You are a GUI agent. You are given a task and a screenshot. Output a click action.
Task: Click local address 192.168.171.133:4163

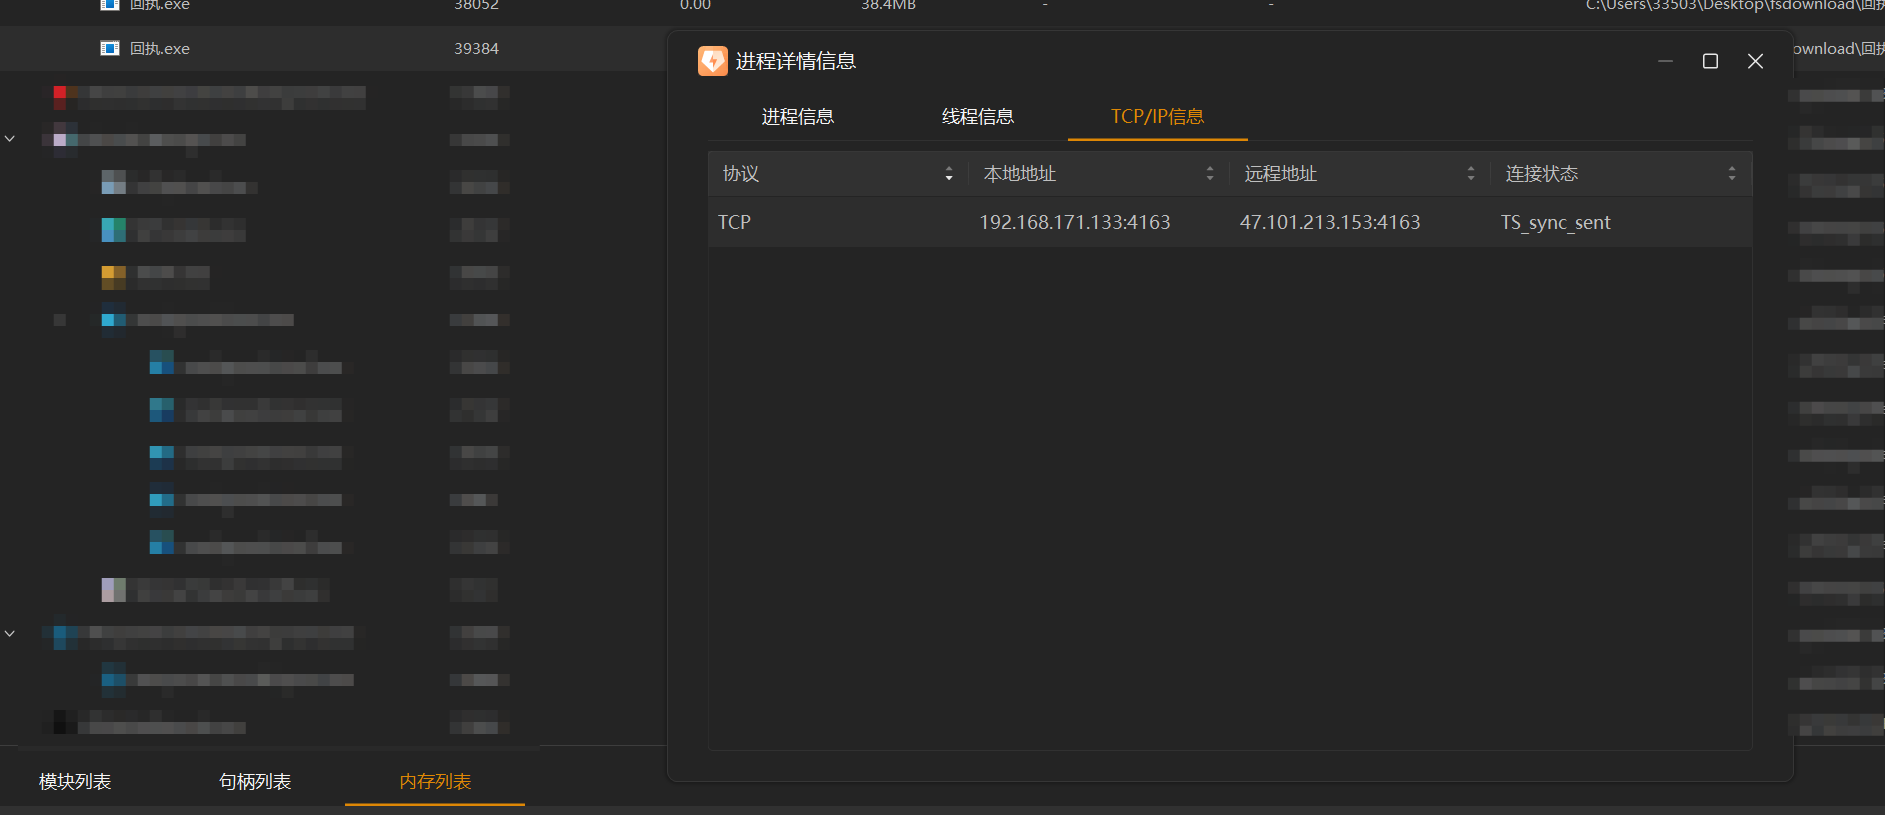click(x=1074, y=222)
